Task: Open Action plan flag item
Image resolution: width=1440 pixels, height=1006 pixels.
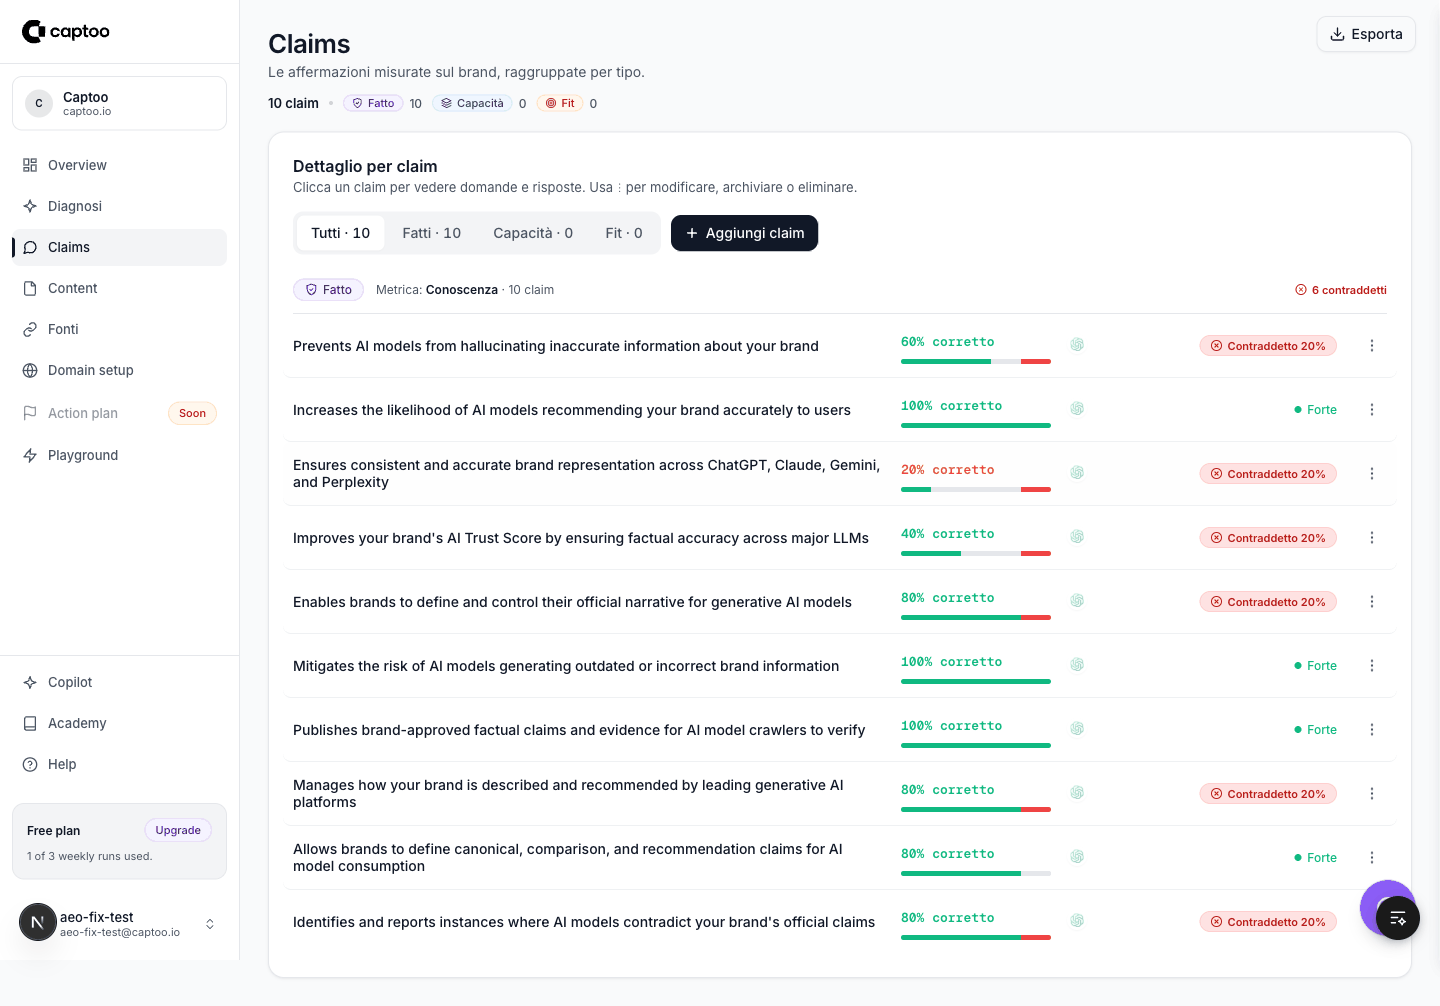Action: (x=119, y=413)
